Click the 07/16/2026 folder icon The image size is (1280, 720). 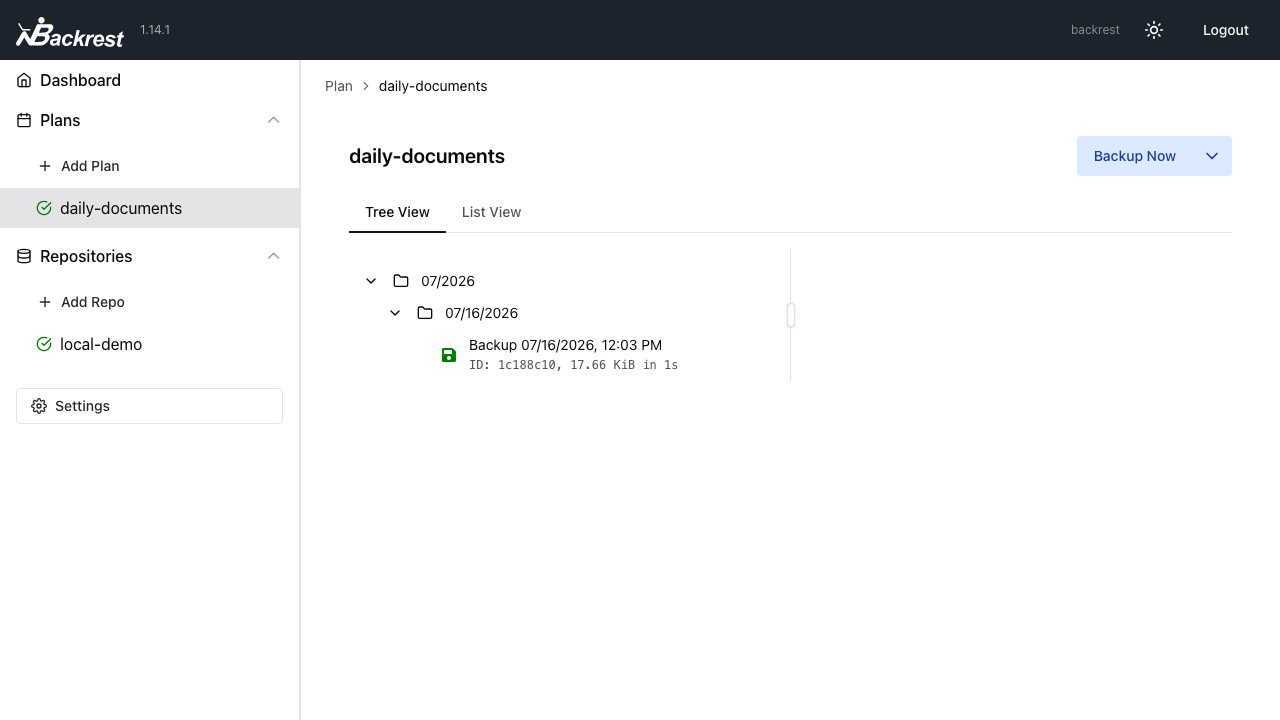(x=425, y=313)
